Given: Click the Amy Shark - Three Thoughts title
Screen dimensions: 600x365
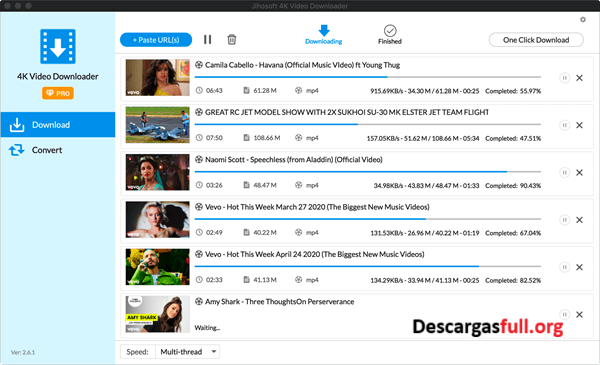Looking at the screenshot, I should pos(280,301).
